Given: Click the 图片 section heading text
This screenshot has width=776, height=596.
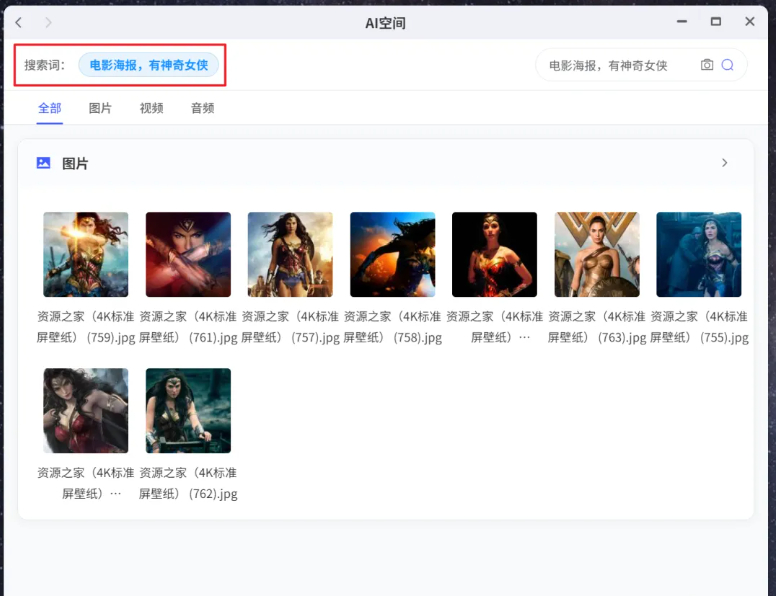Looking at the screenshot, I should [75, 164].
